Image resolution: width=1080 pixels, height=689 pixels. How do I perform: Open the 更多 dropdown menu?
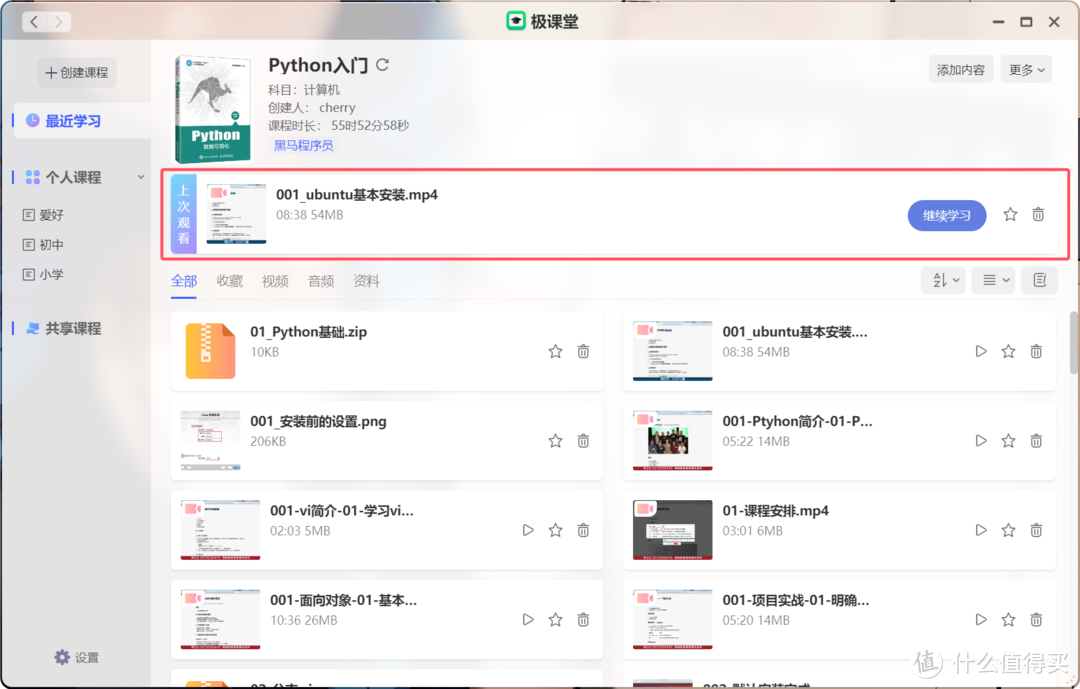(x=1026, y=69)
